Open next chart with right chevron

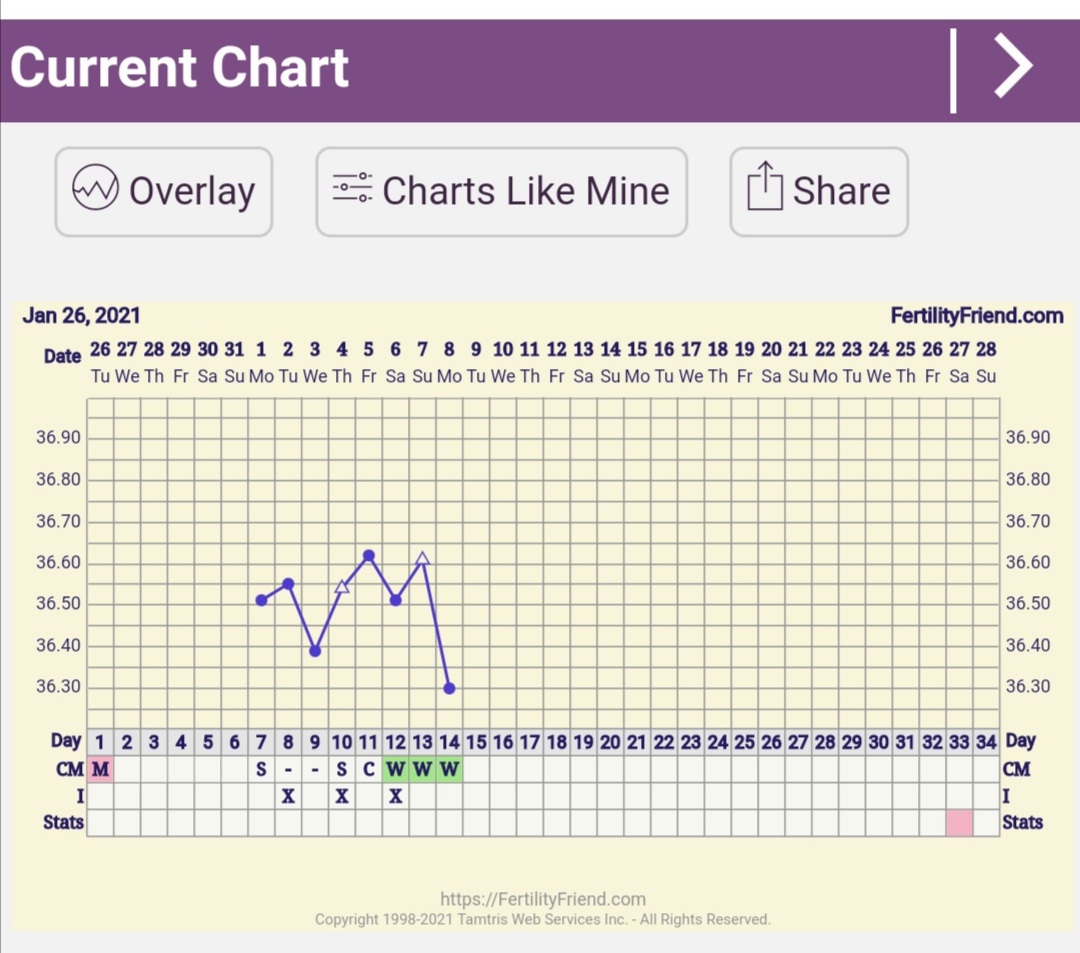coord(1012,68)
